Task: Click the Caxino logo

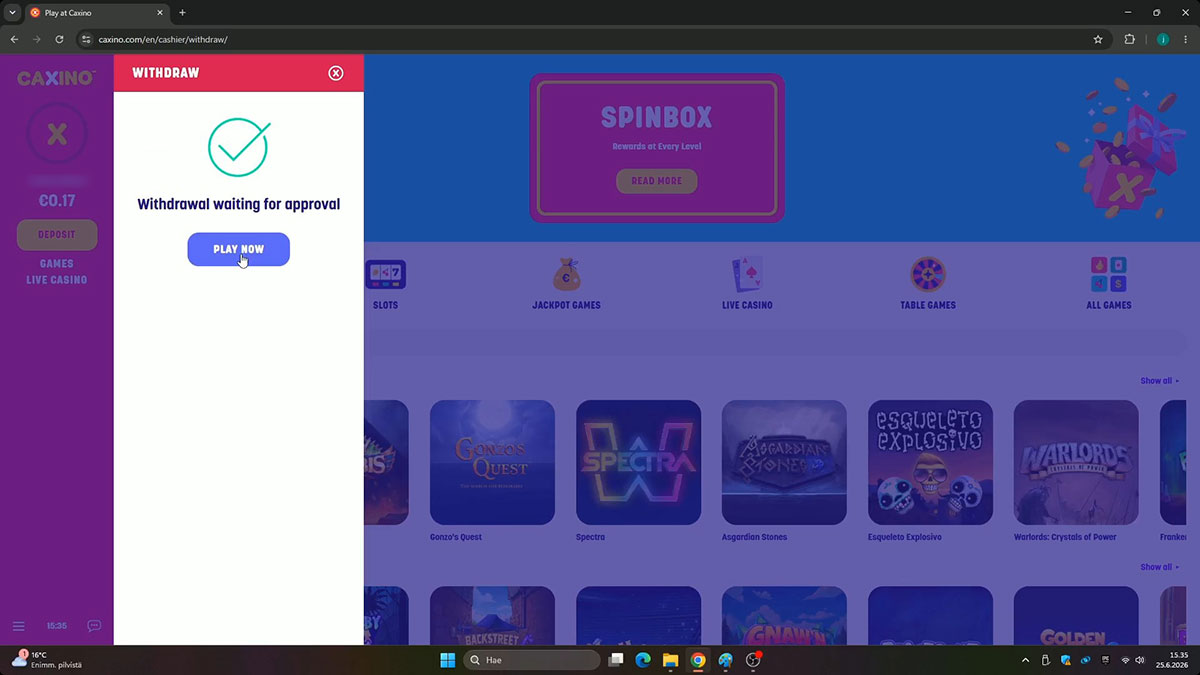Action: pyautogui.click(x=57, y=78)
